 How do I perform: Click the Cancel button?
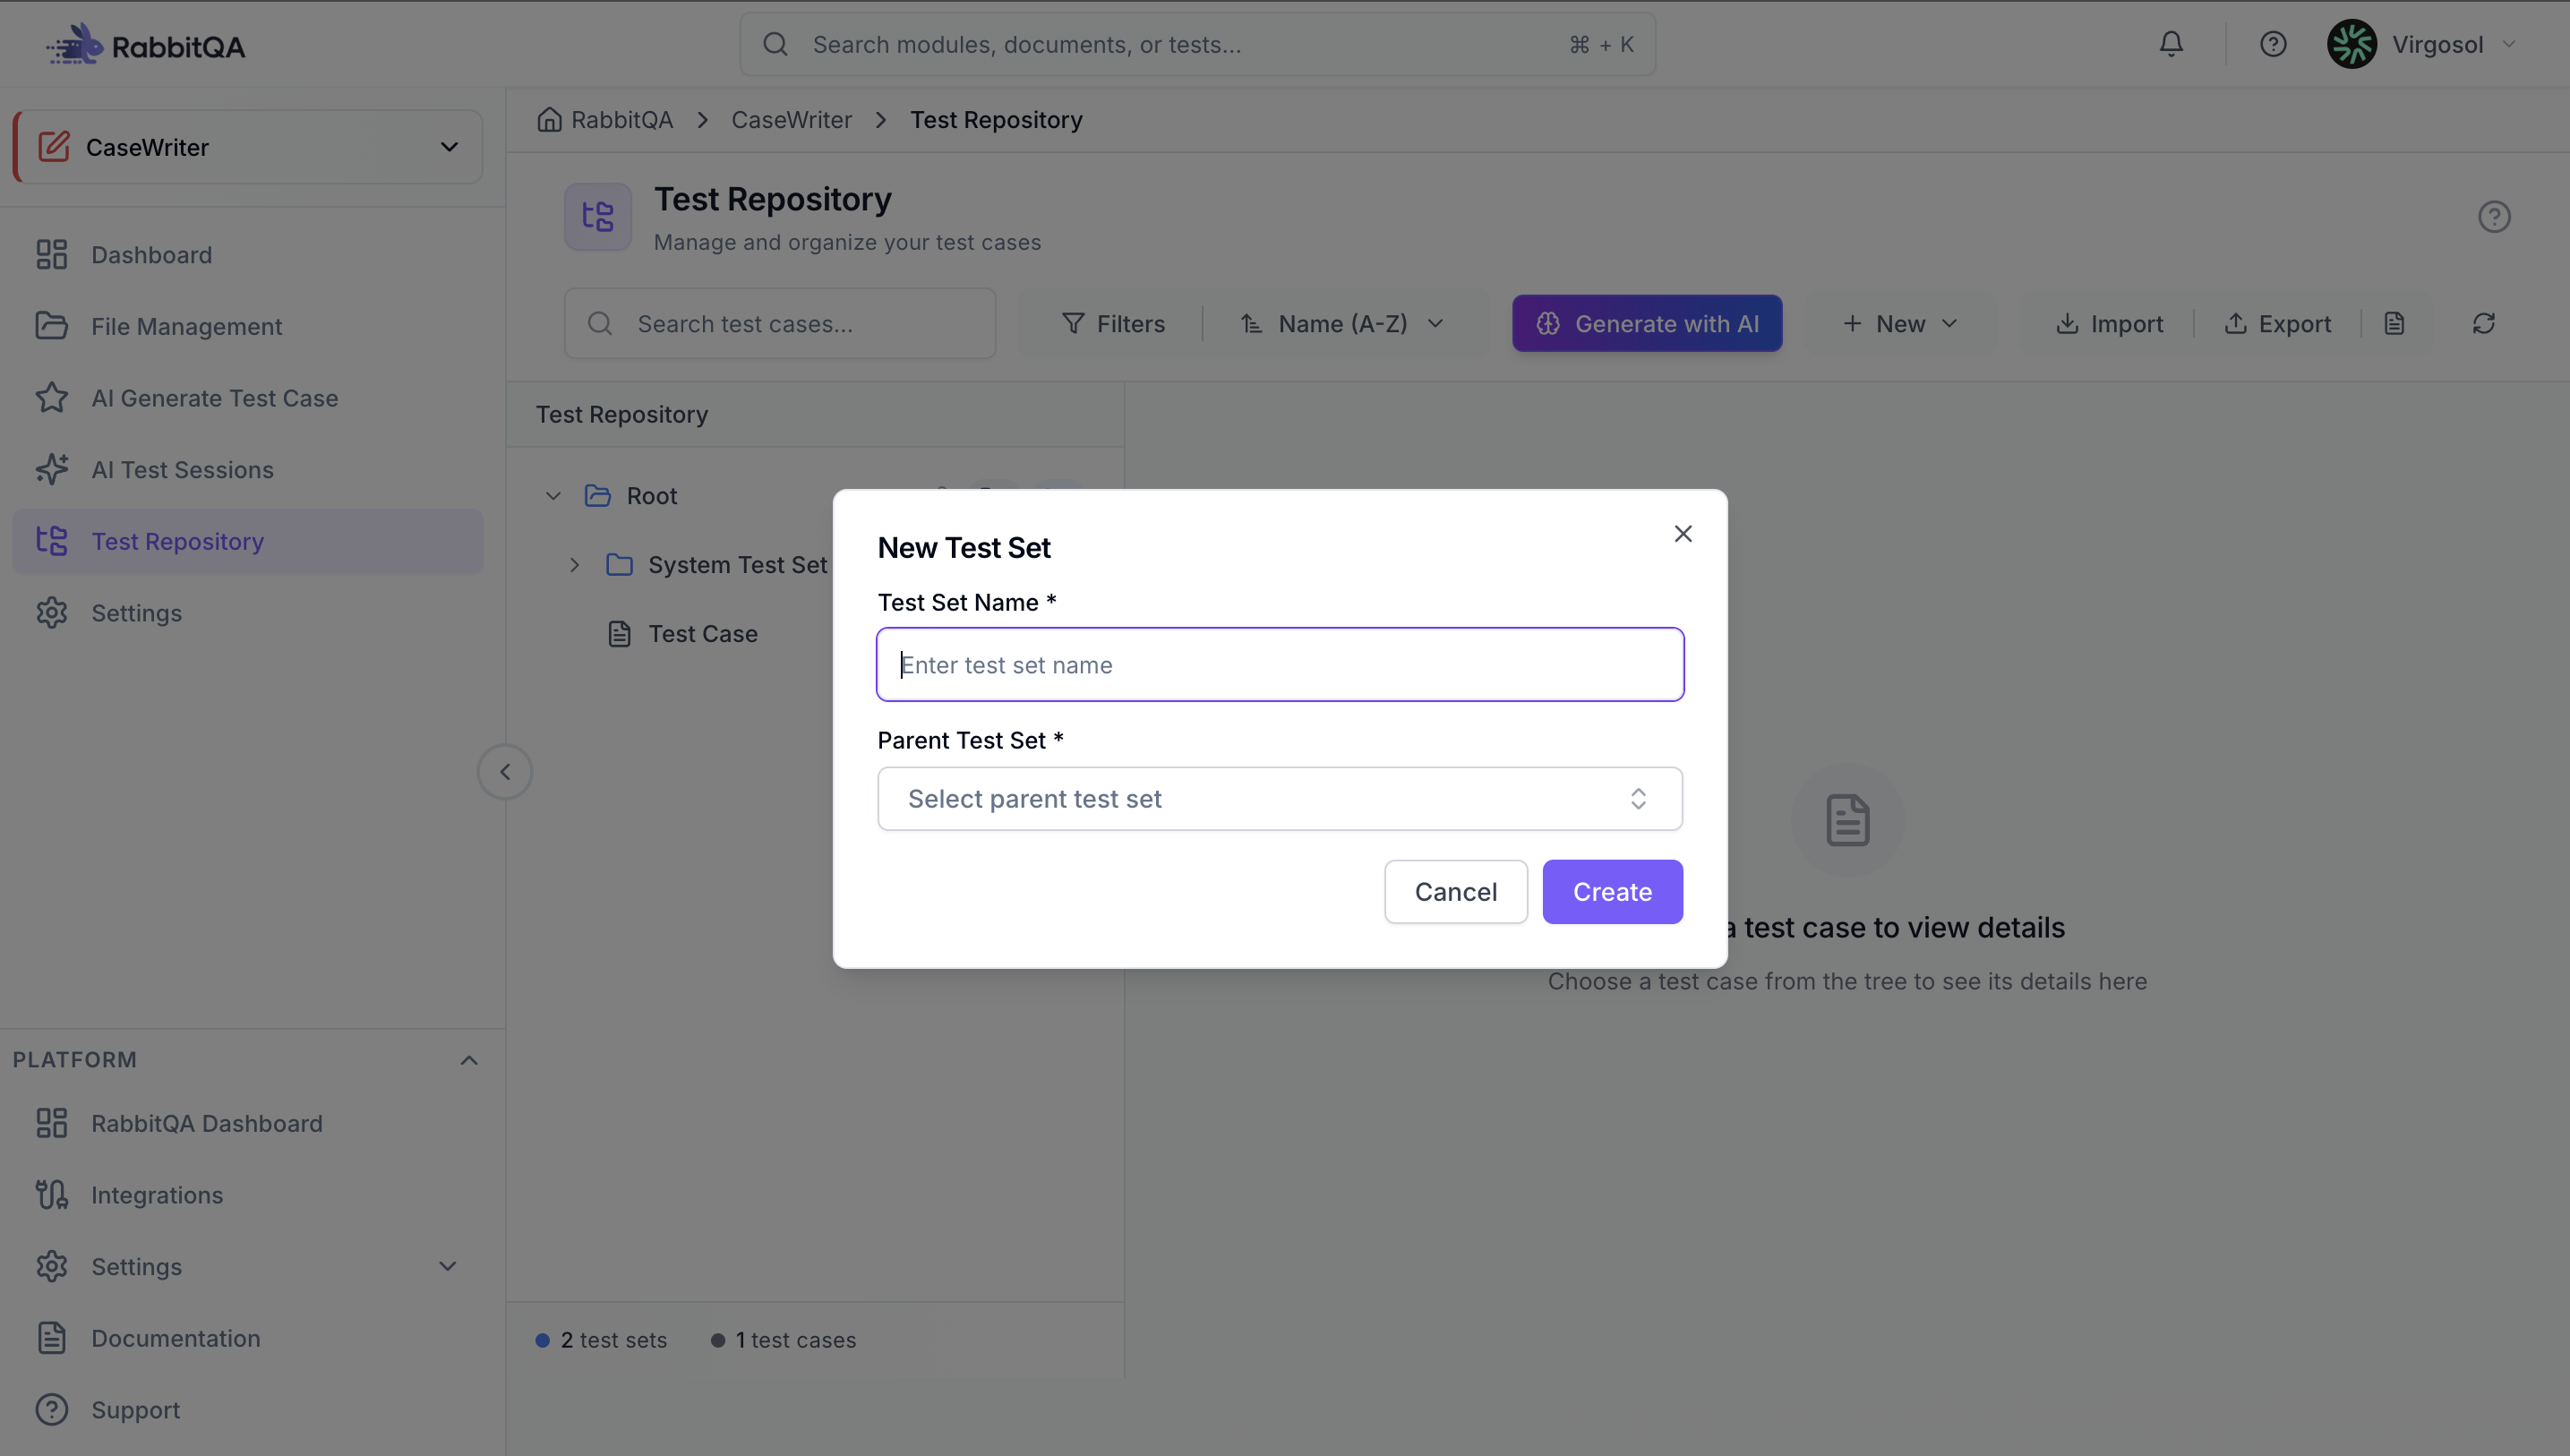pos(1455,892)
